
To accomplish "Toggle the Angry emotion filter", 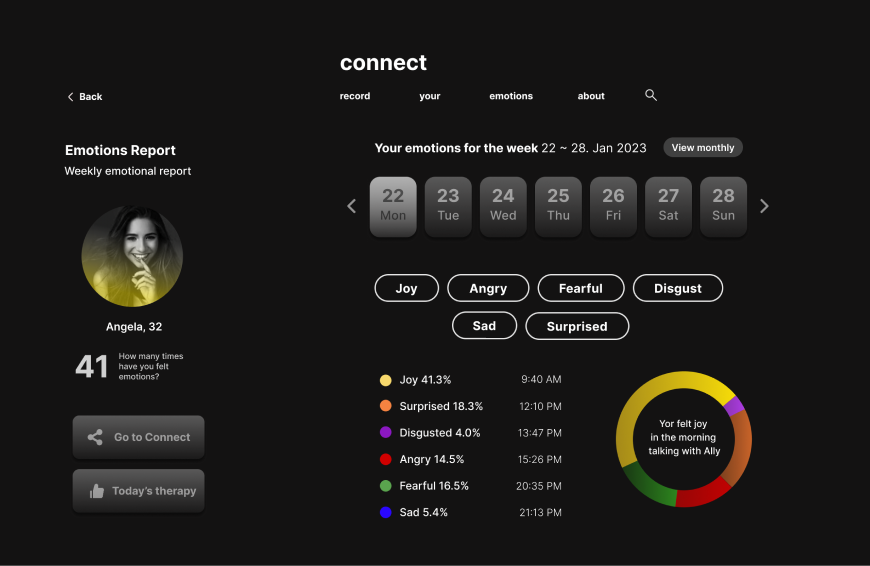I will click(x=488, y=288).
